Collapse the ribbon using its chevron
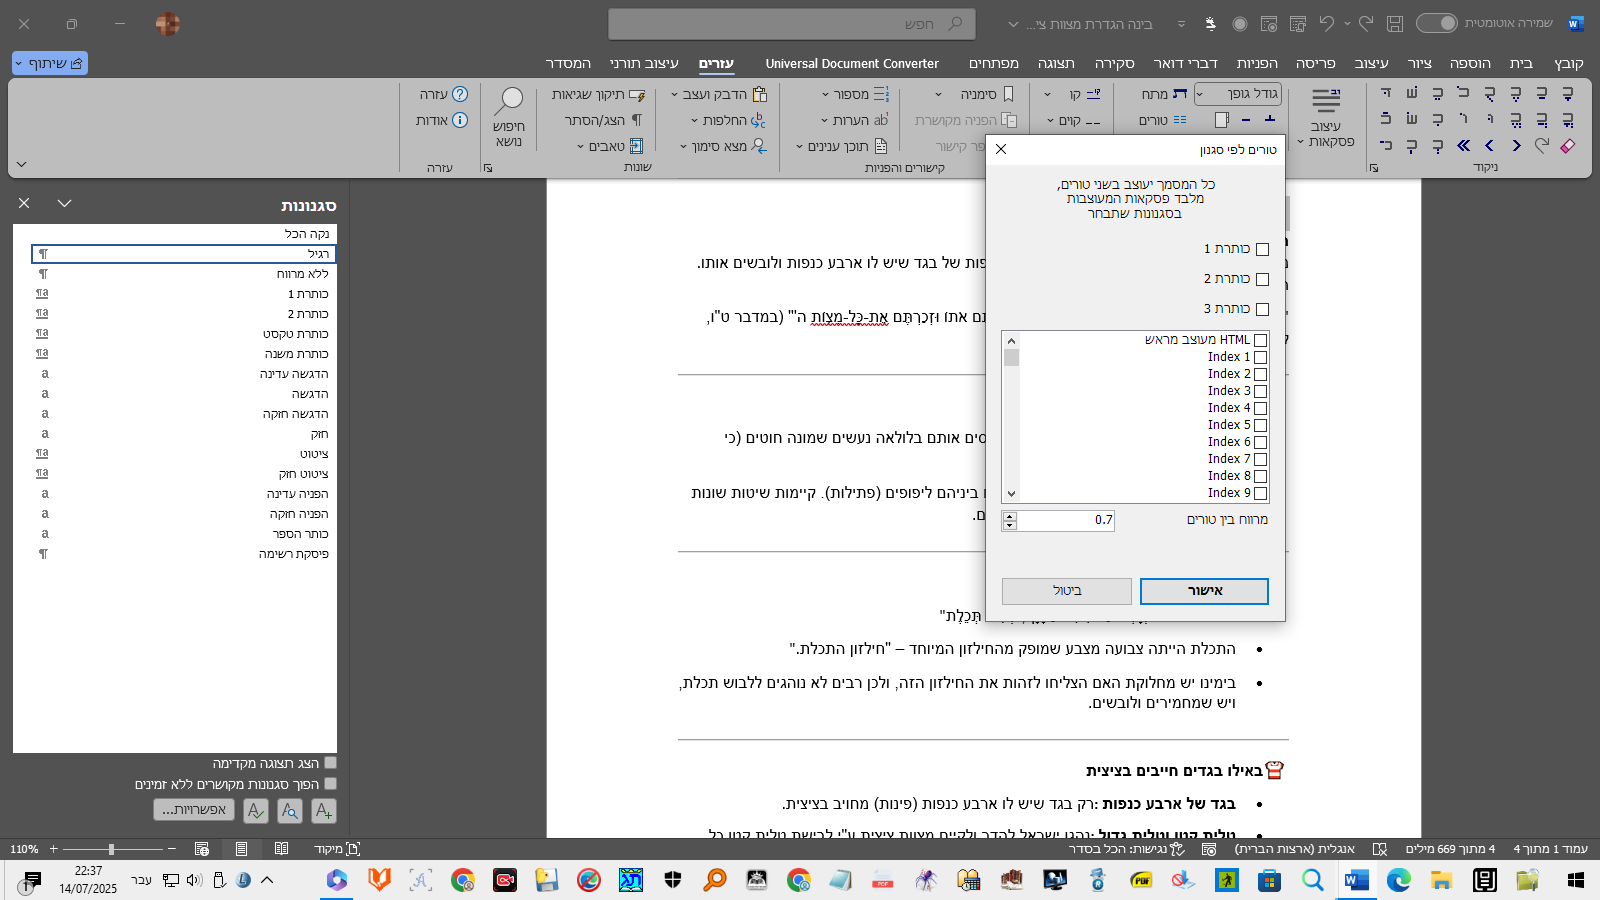The height and width of the screenshot is (900, 1600). point(21,164)
